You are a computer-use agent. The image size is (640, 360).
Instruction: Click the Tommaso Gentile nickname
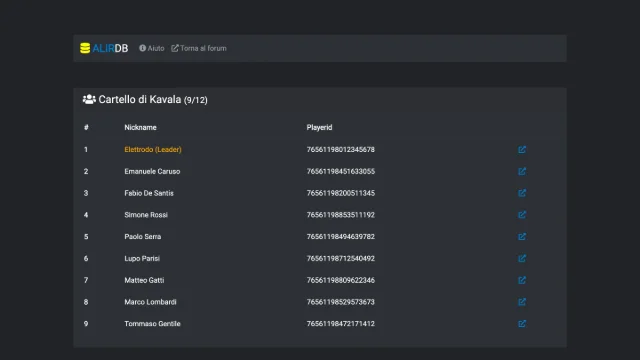pos(152,324)
